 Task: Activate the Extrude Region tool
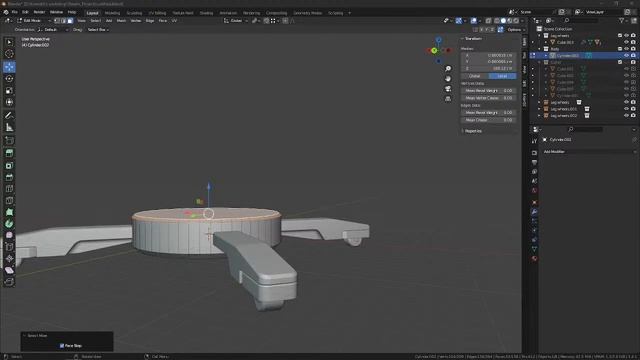point(9,153)
